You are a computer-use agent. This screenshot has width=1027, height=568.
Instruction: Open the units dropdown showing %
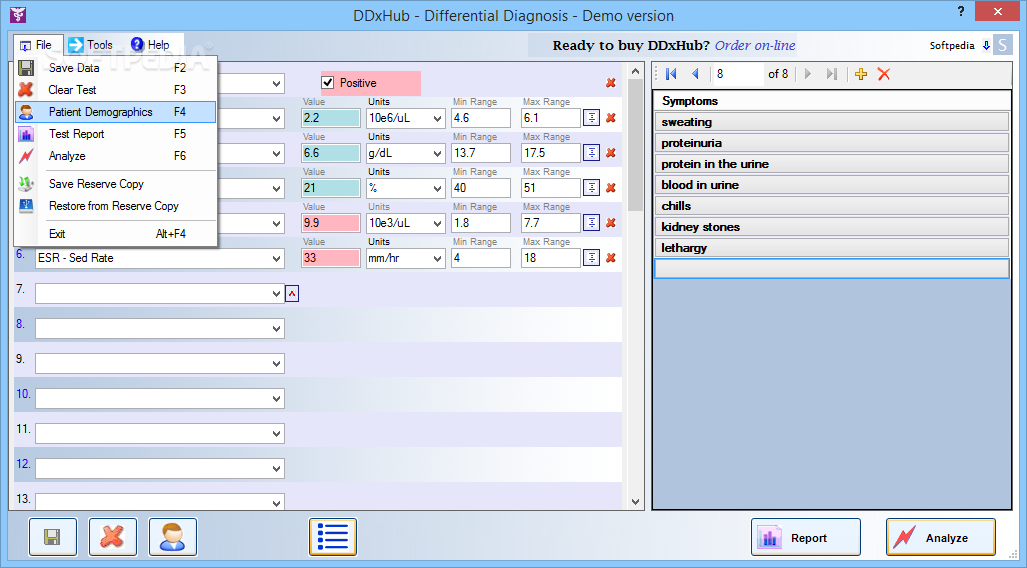tap(438, 189)
